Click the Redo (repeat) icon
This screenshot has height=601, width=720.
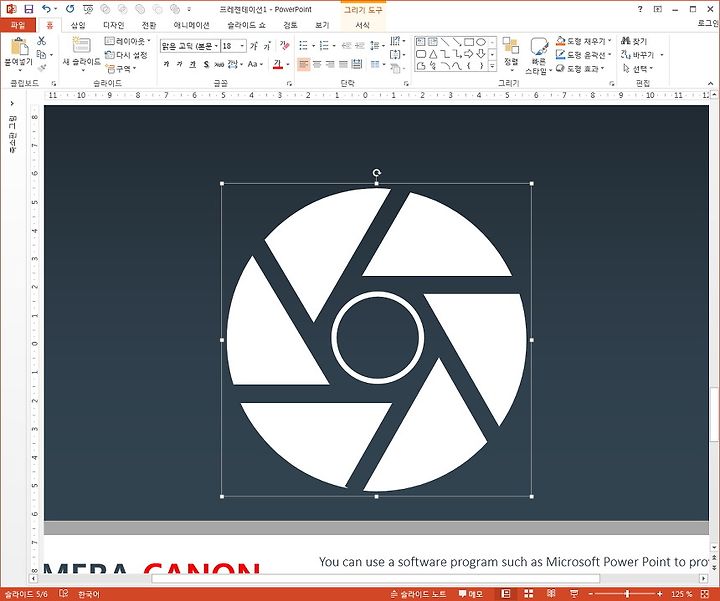coord(70,9)
